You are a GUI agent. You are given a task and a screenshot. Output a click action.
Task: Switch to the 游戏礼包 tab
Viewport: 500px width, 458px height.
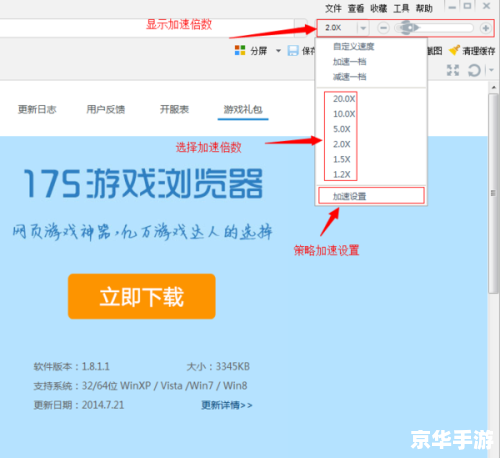243,109
